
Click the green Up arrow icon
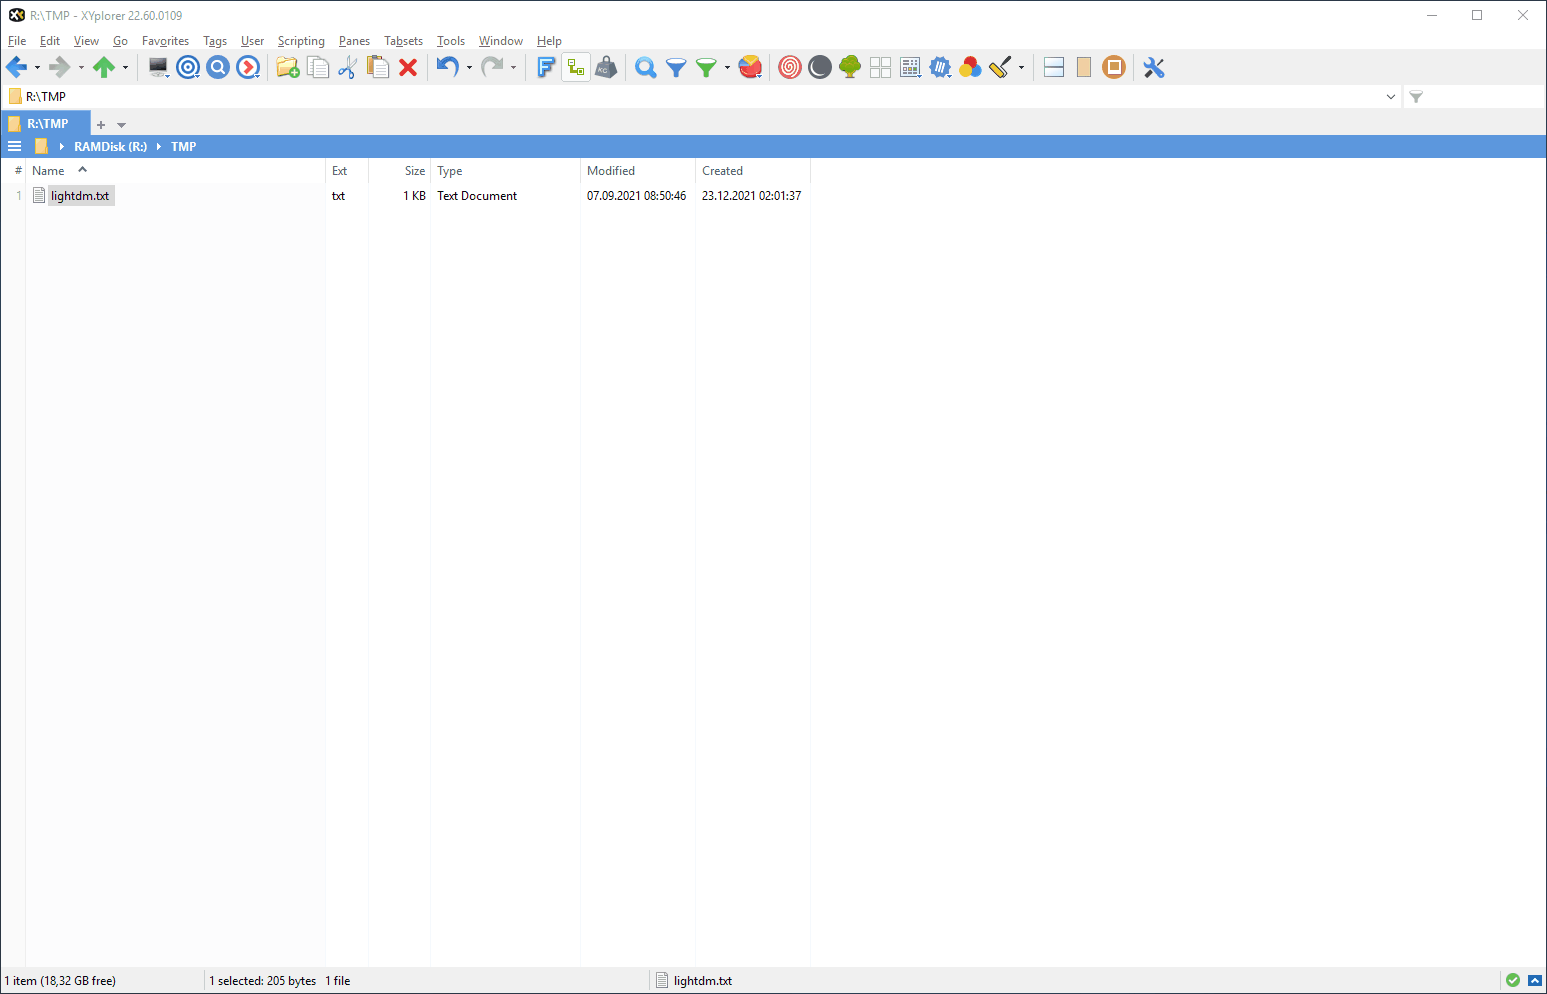click(x=103, y=67)
